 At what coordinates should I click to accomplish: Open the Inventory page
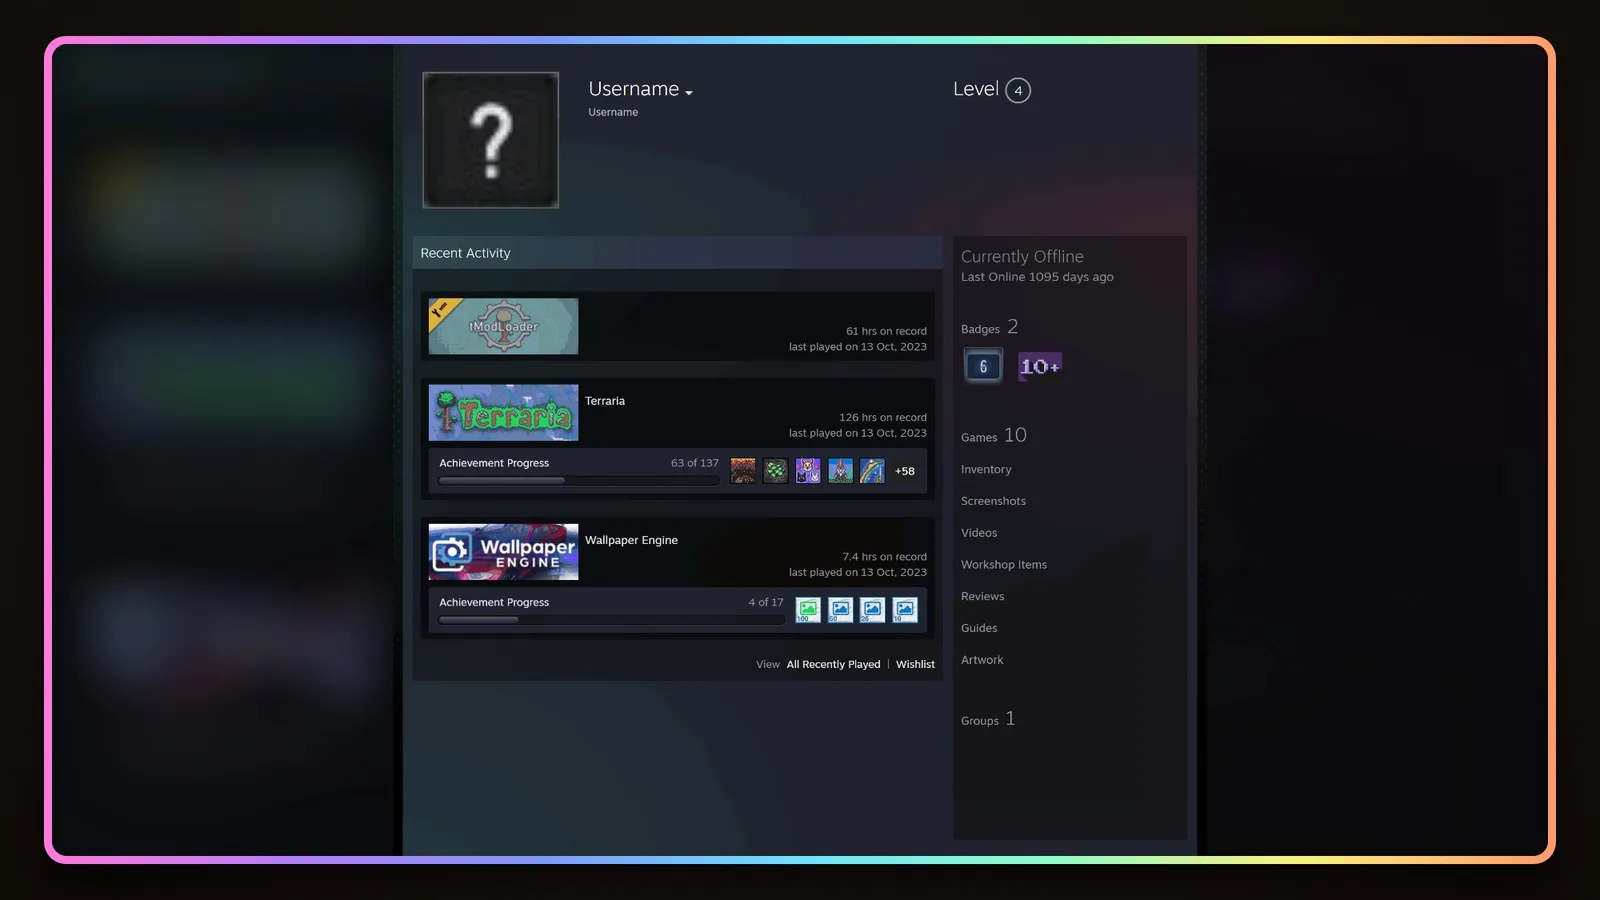pyautogui.click(x=986, y=469)
